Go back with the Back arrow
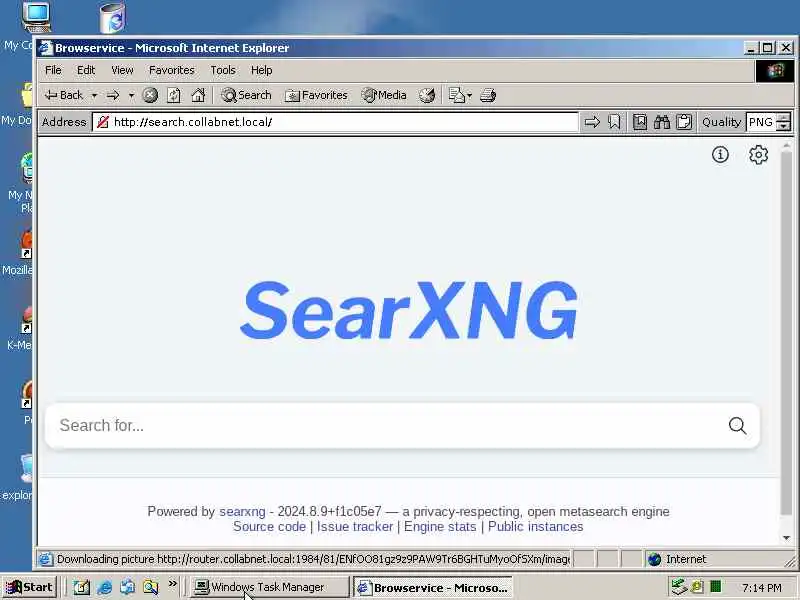The height and width of the screenshot is (600, 800). point(64,95)
